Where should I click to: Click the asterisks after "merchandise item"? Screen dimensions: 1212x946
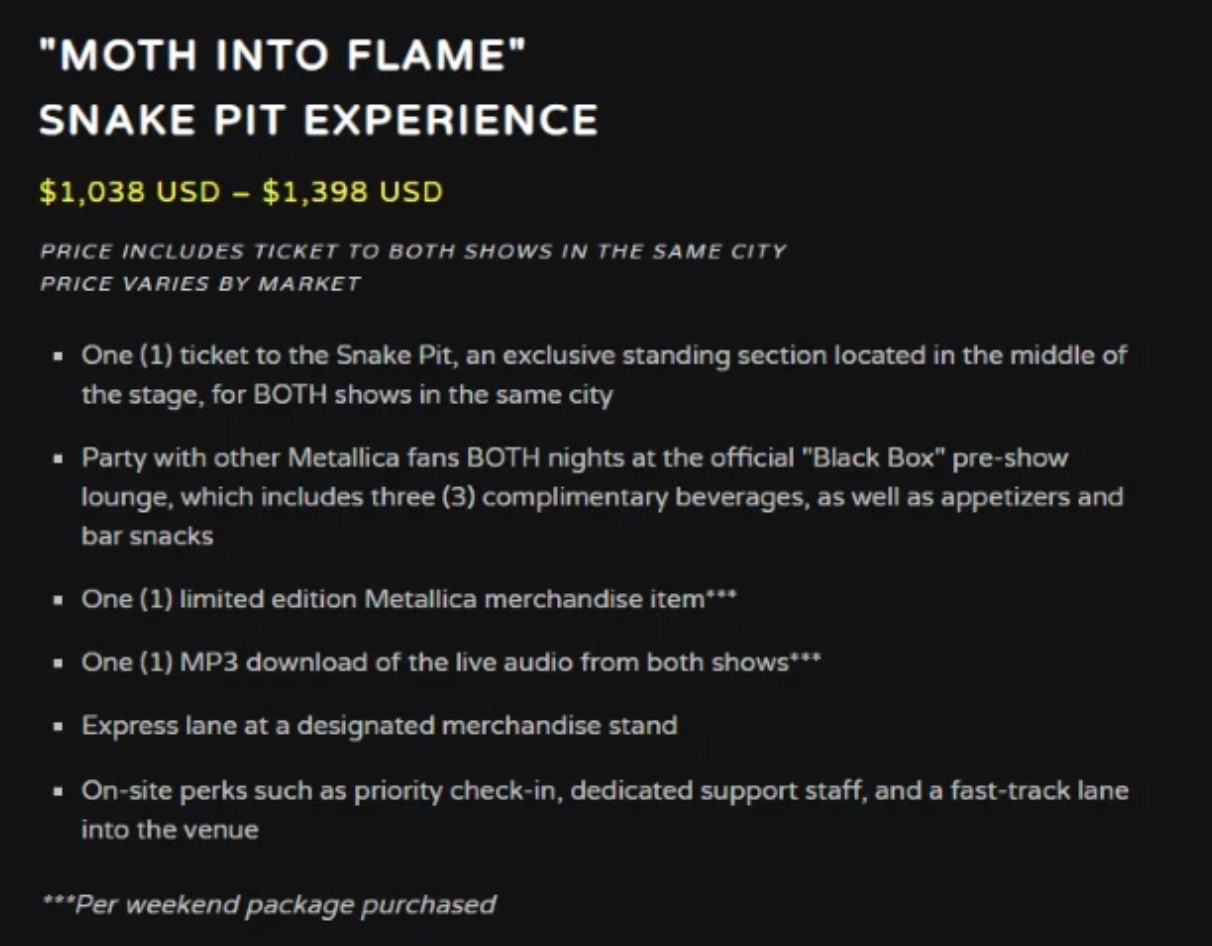coord(722,597)
